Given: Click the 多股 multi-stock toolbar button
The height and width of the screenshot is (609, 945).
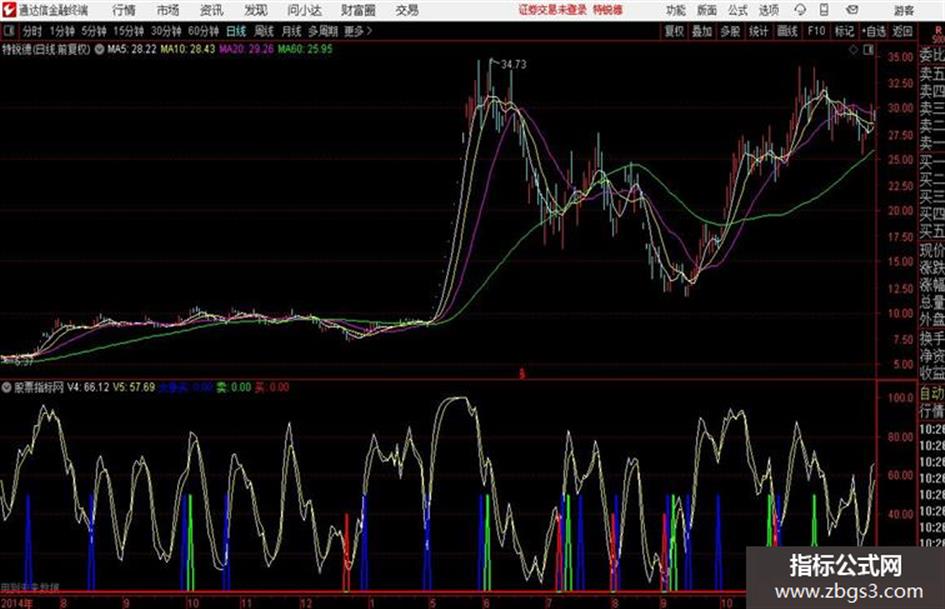Looking at the screenshot, I should click(x=730, y=31).
